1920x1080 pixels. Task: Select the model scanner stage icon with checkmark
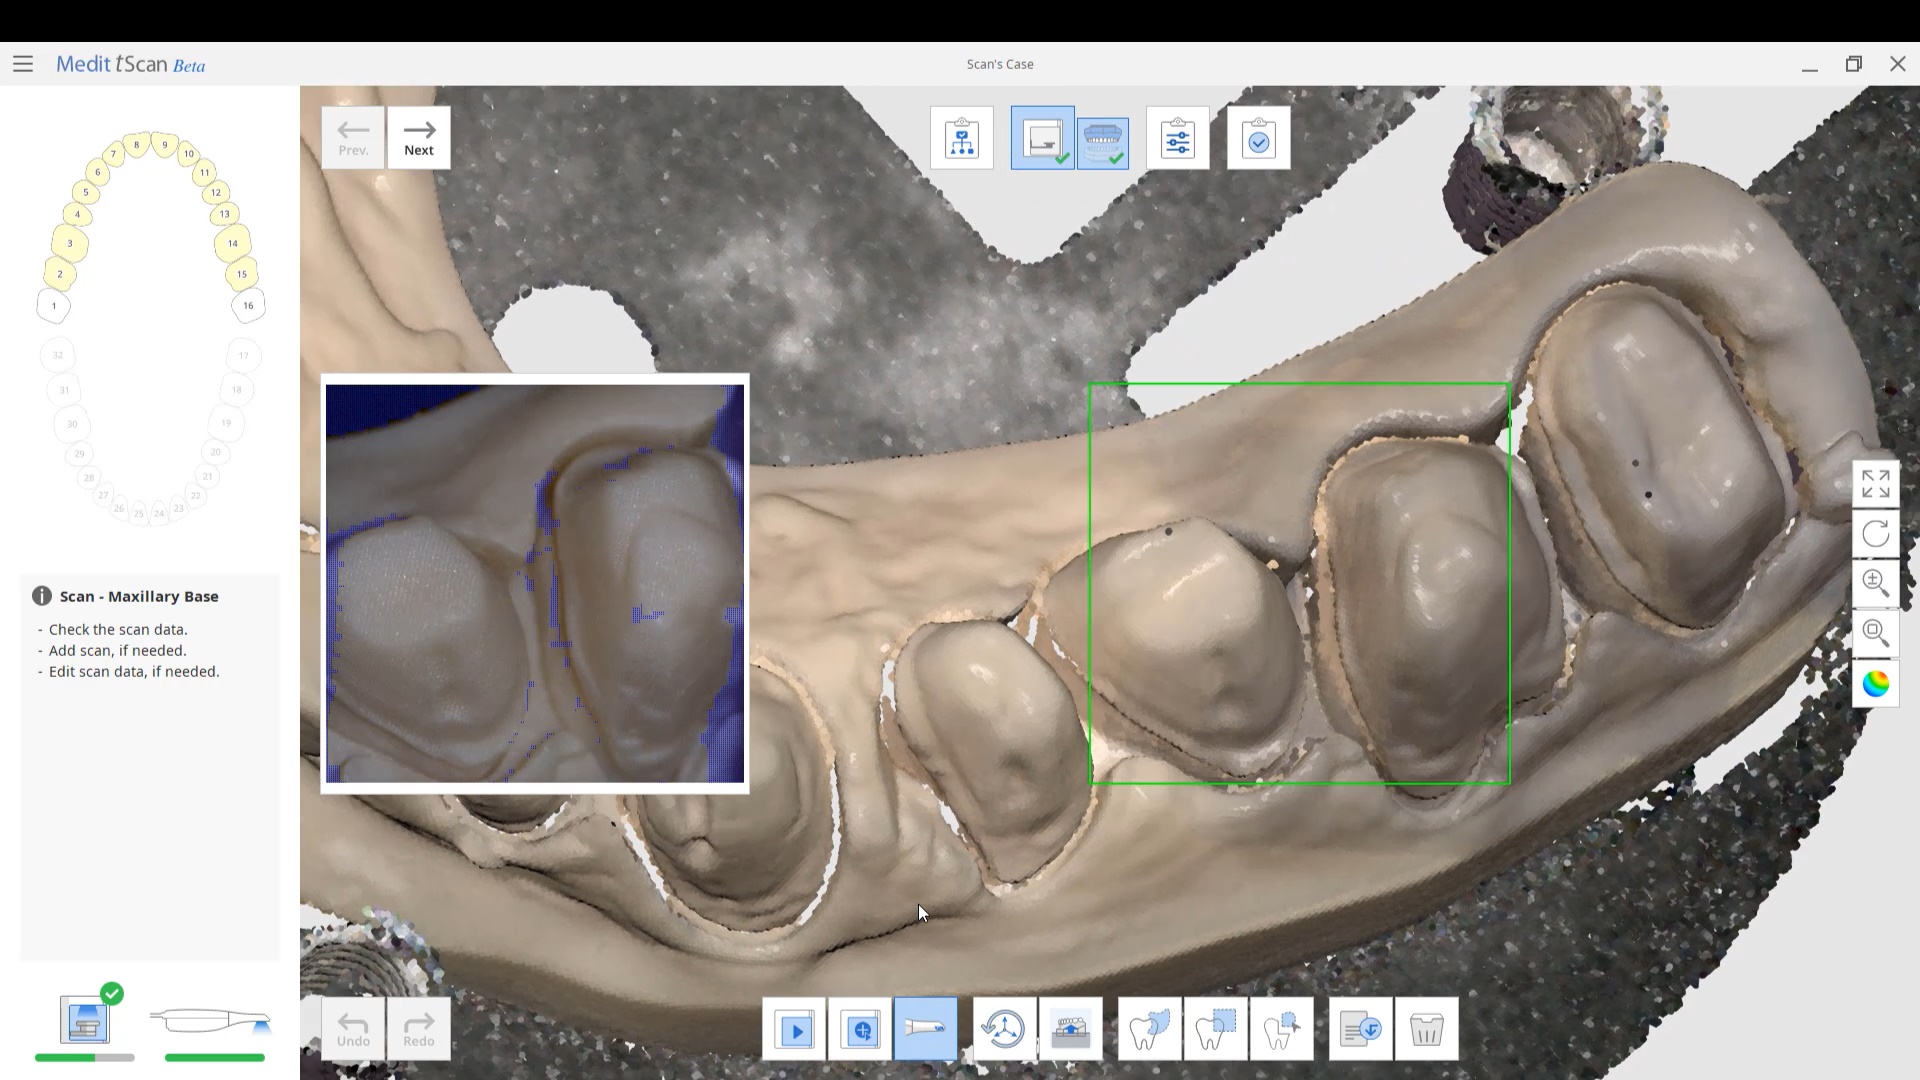click(85, 1018)
